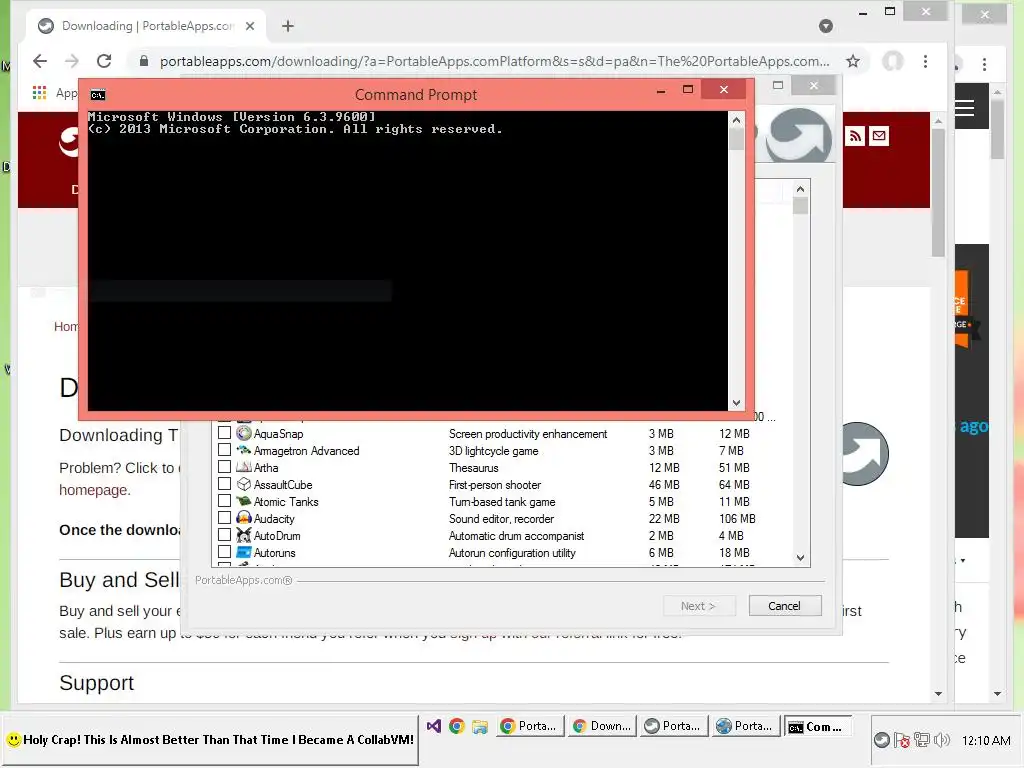Image resolution: width=1024 pixels, height=768 pixels.
Task: Click the Armagetron Advanced icon
Action: [244, 450]
